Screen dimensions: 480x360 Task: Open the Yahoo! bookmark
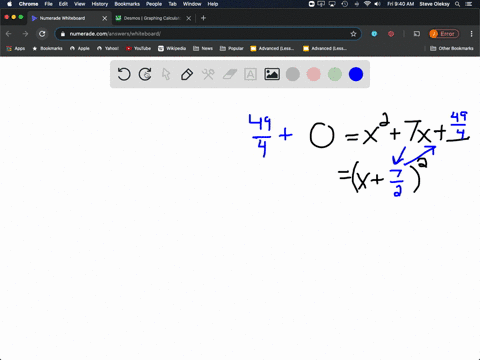(108, 48)
